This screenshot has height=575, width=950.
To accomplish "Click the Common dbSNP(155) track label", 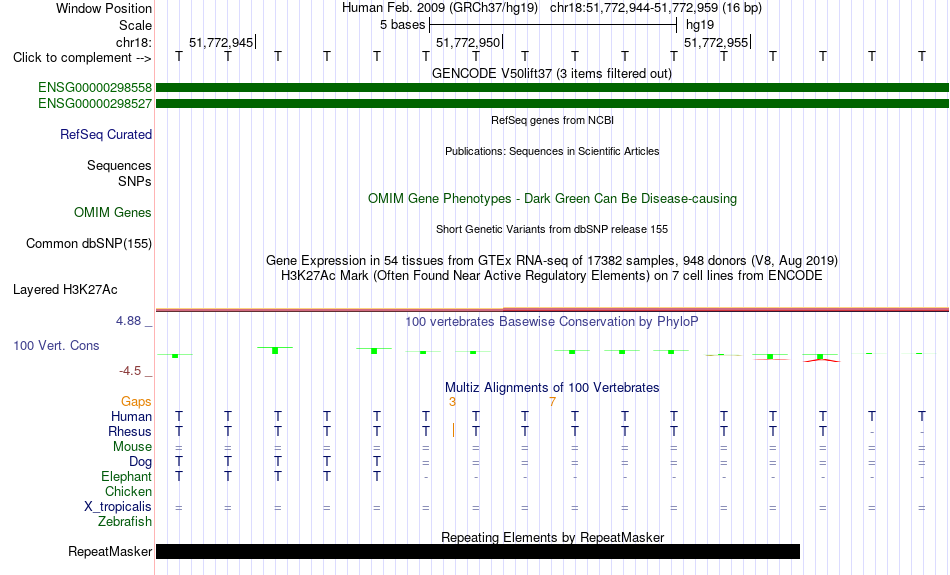I will click(x=89, y=244).
